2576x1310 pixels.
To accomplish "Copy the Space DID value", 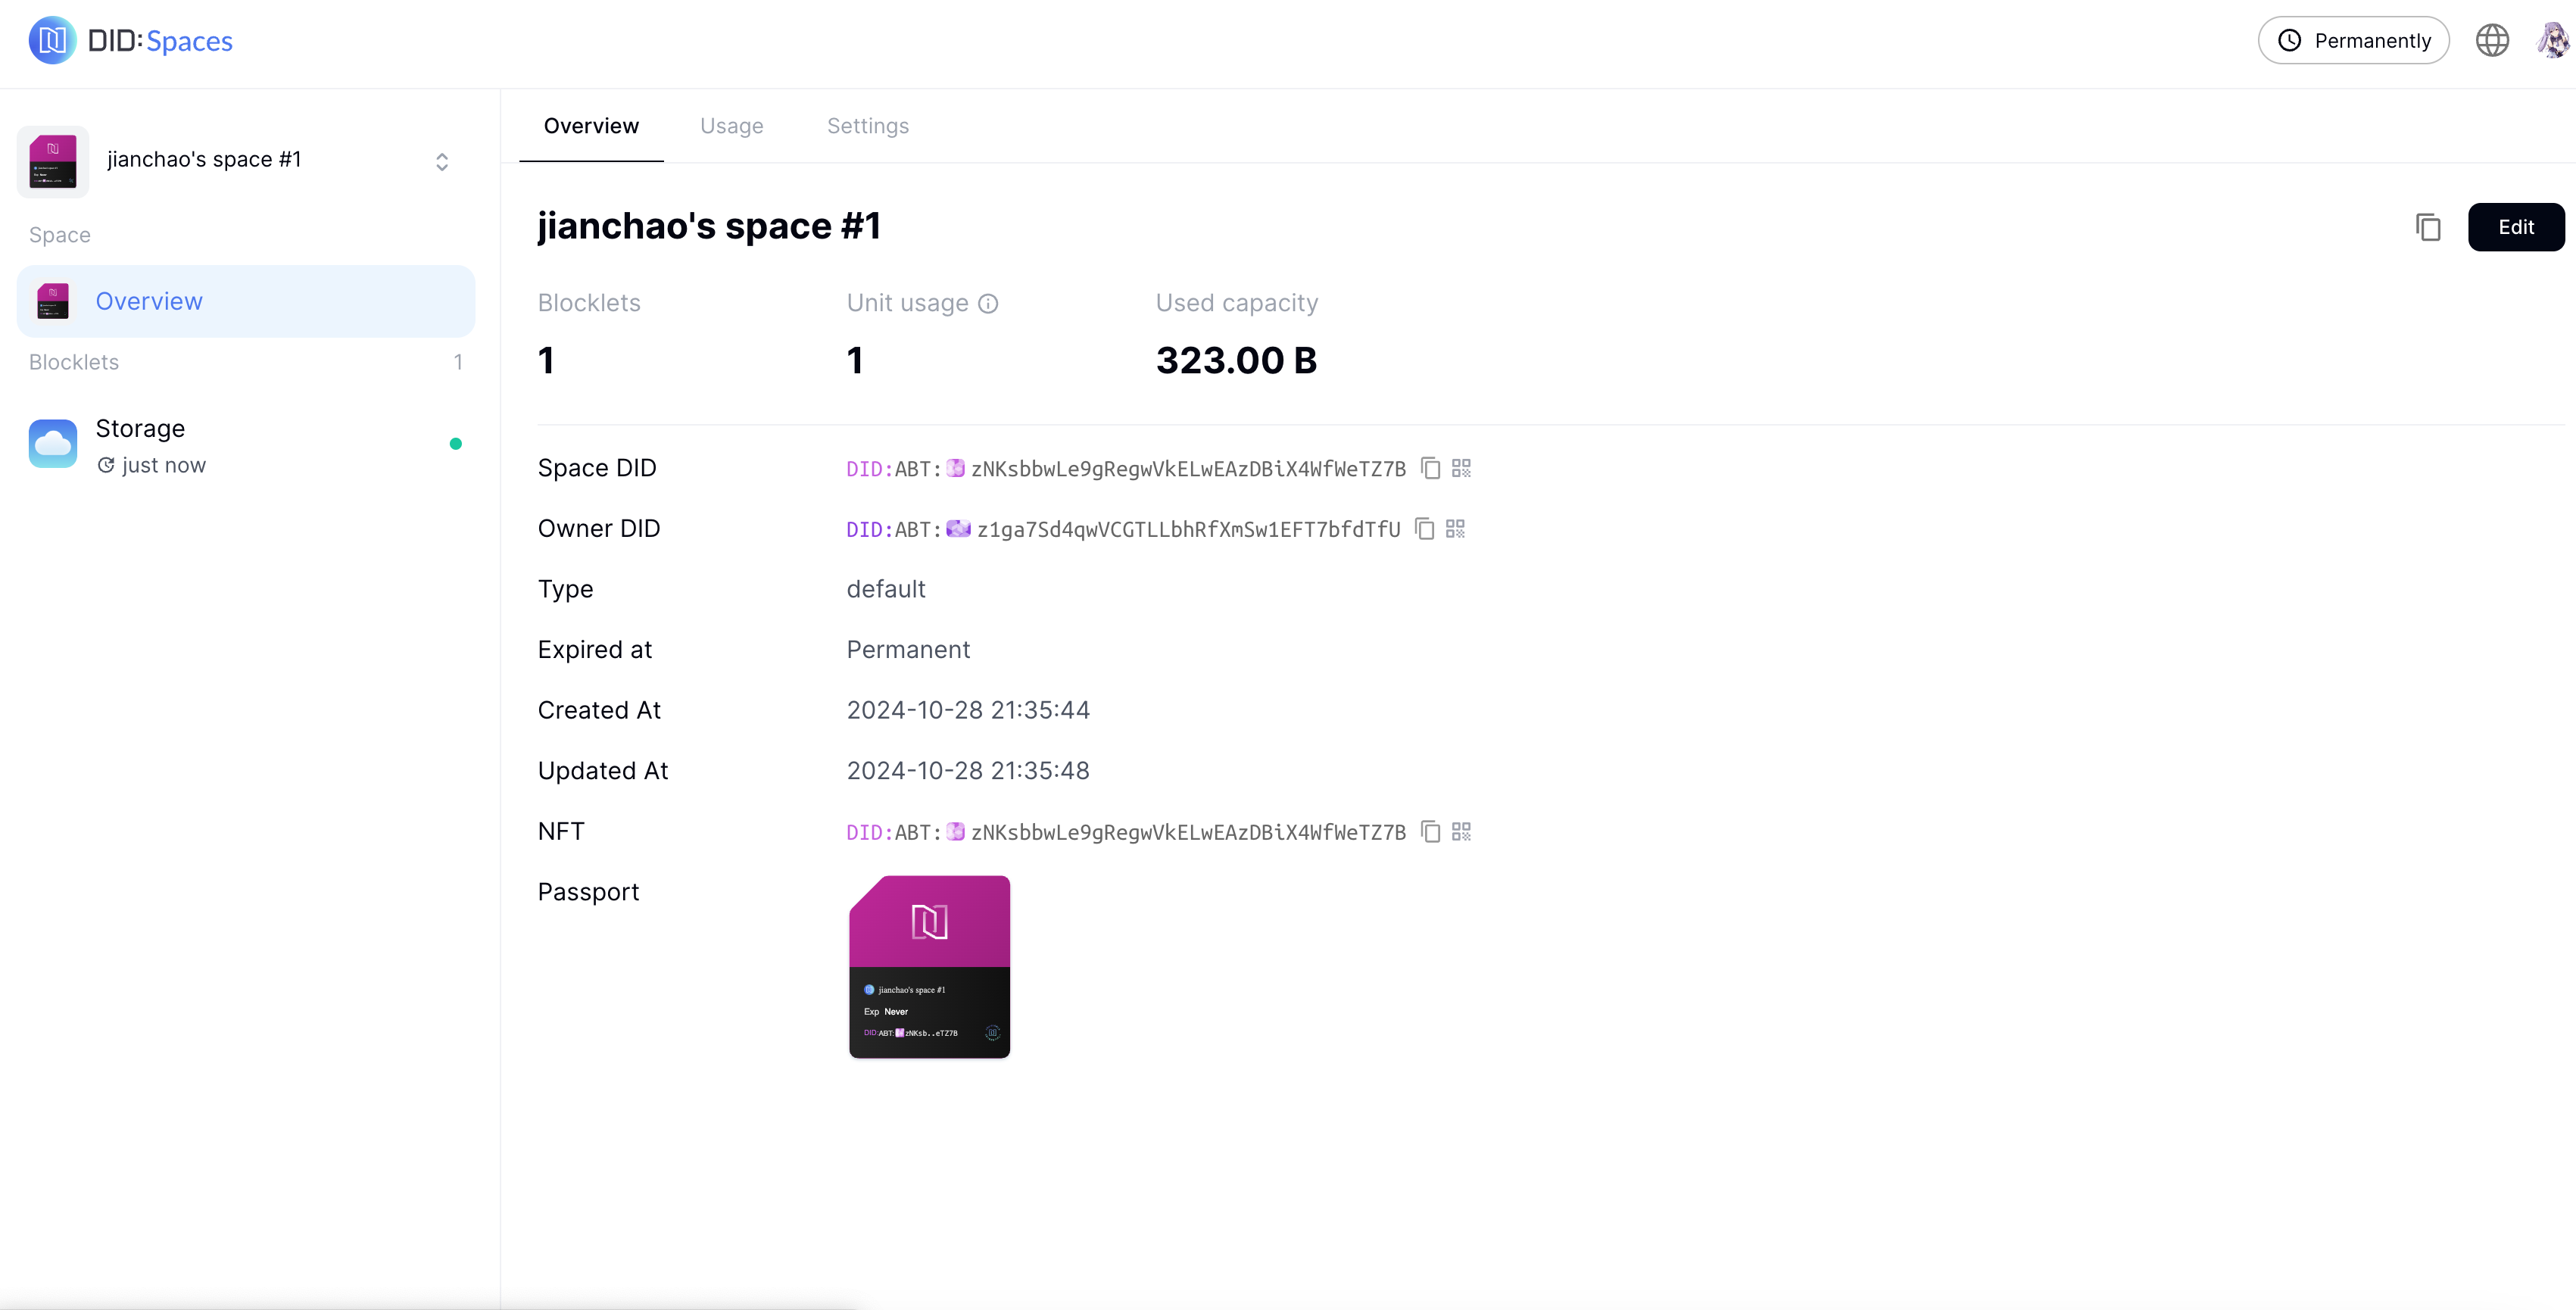I will tap(1431, 468).
